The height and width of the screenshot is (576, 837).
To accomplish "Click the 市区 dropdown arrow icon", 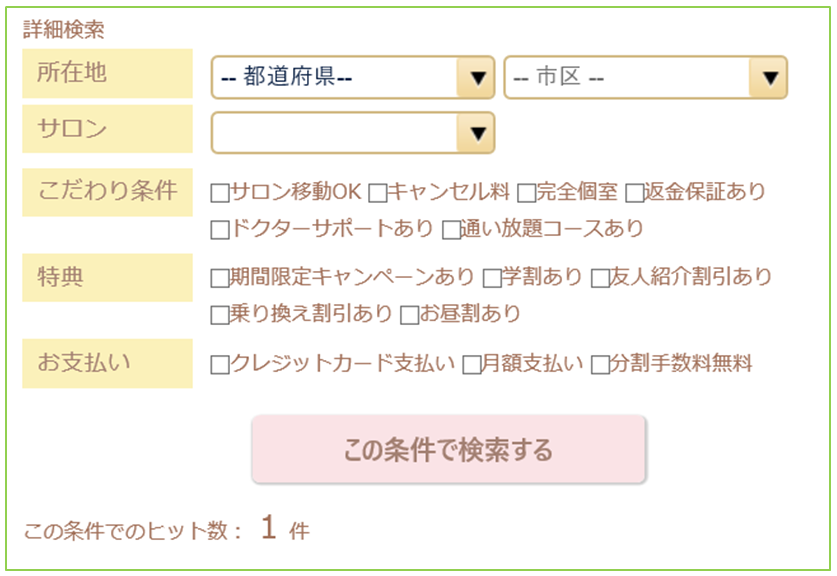I will (769, 78).
